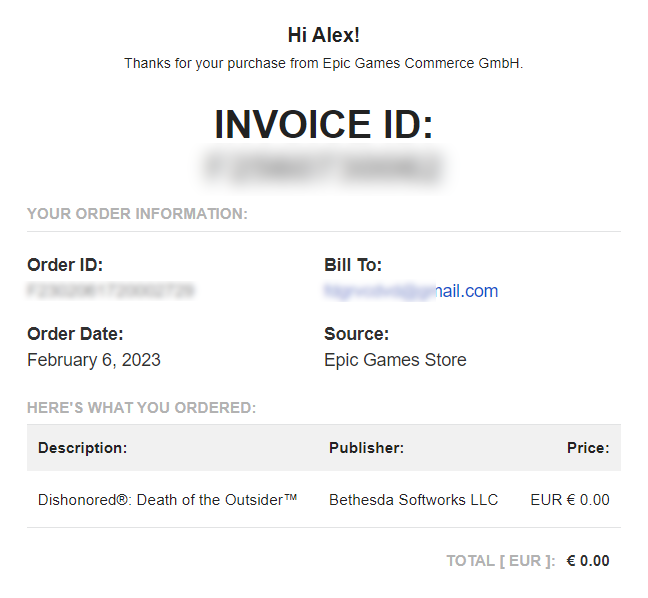The height and width of the screenshot is (598, 648).
Task: Click the 'INVOICE ID:' heading
Action: [323, 125]
